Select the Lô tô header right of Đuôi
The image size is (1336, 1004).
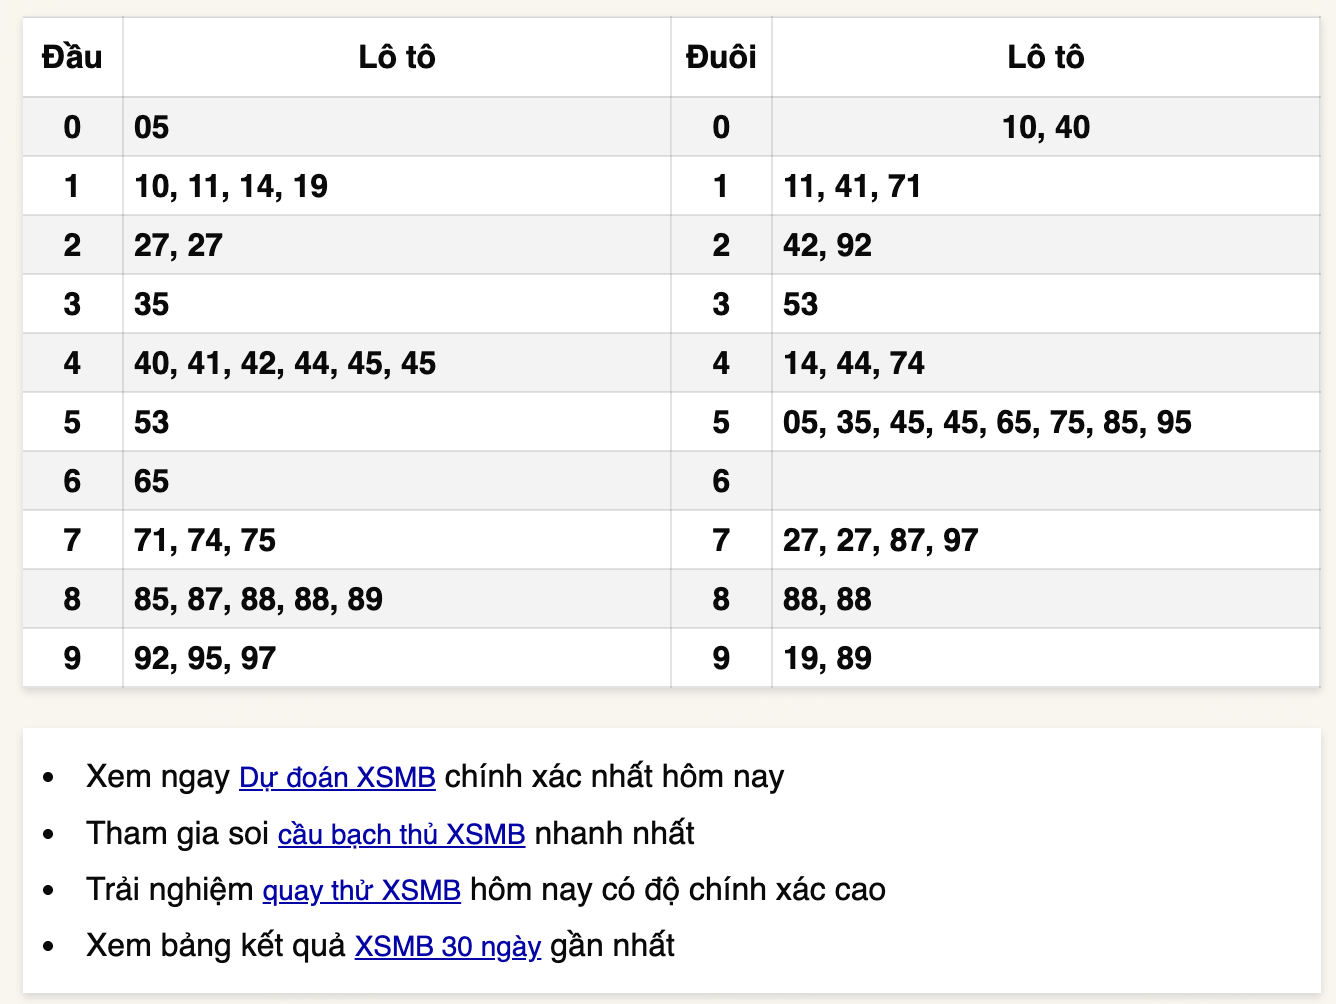(1045, 57)
